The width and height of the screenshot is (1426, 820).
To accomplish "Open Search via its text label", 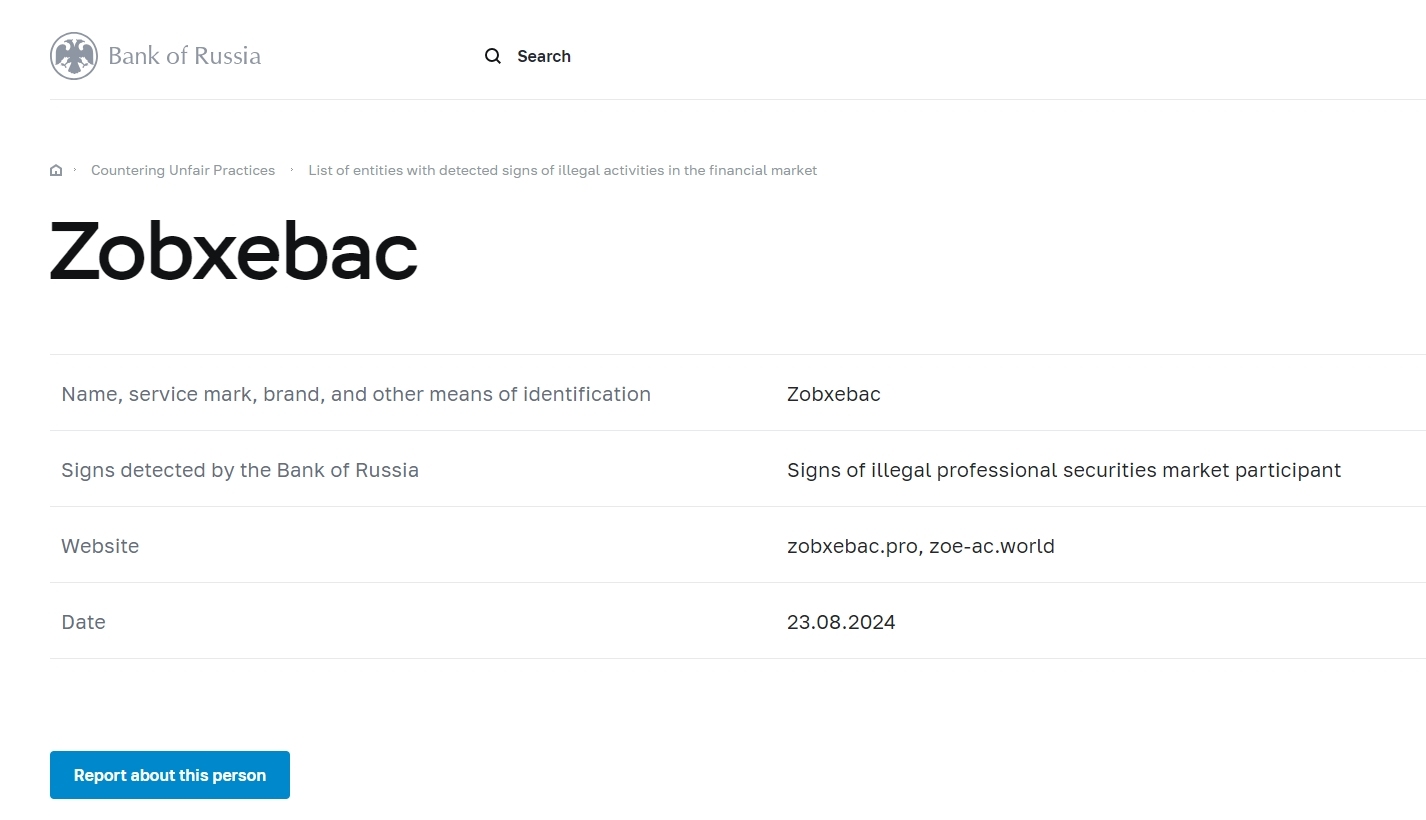I will [544, 56].
